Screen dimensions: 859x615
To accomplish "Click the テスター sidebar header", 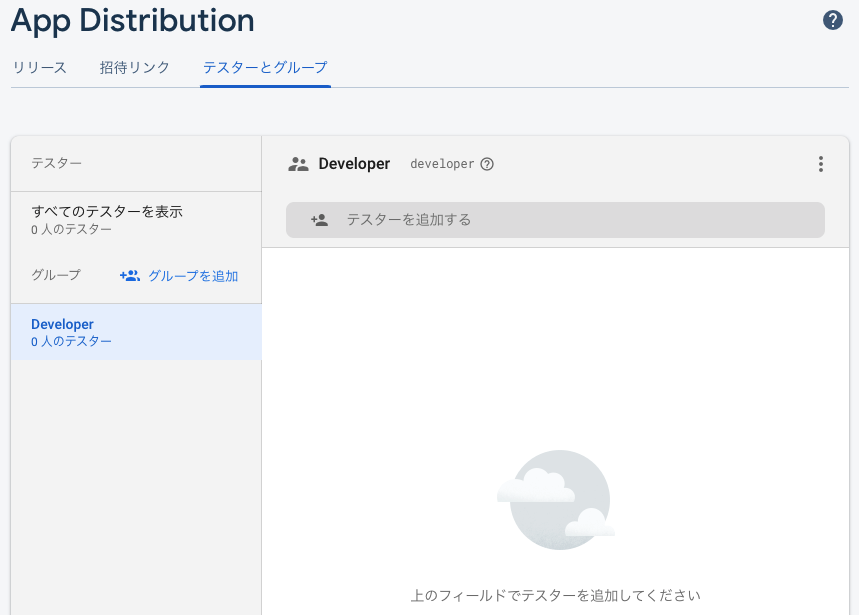I will 56,163.
